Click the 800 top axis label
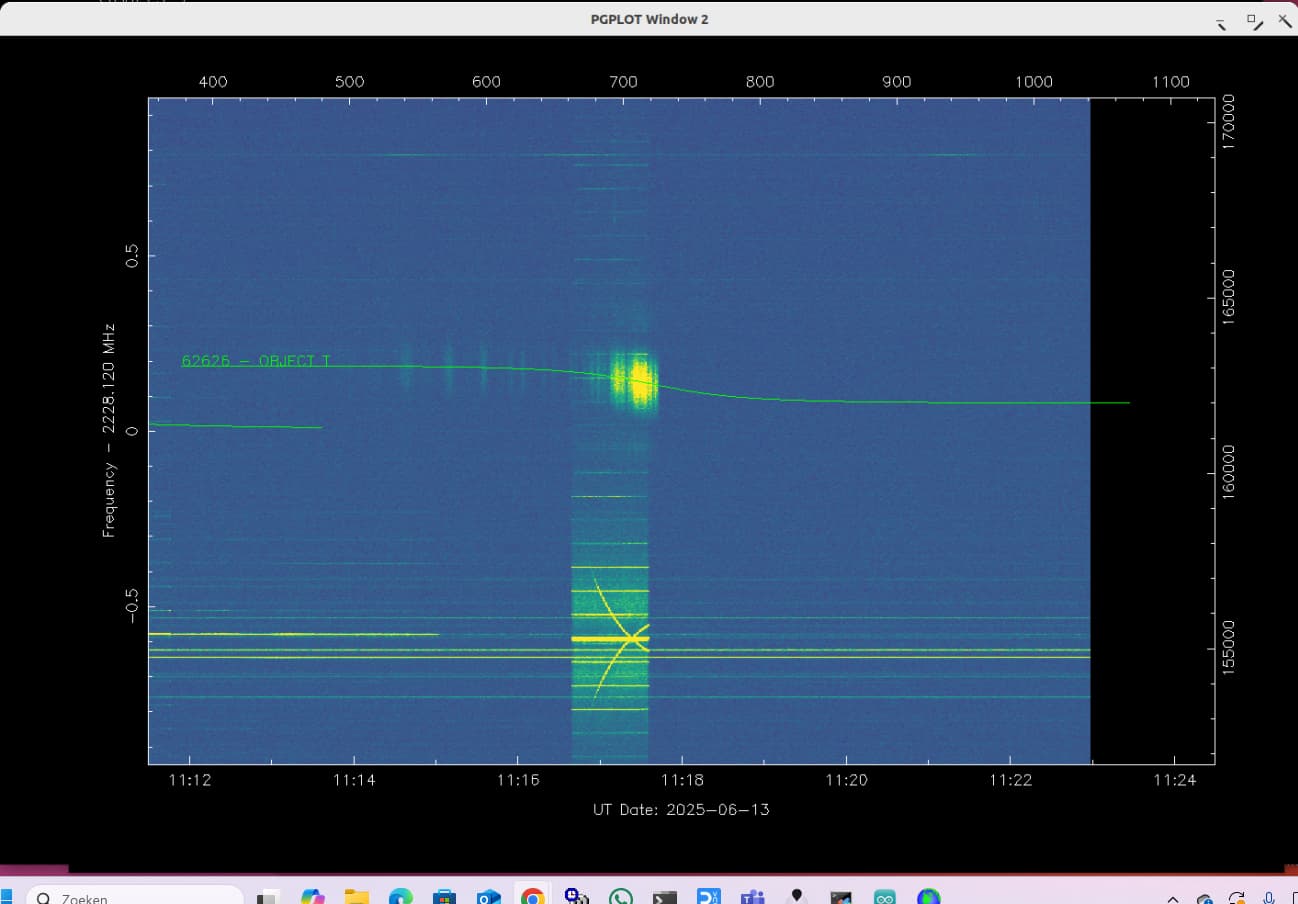The image size is (1298, 904). [760, 82]
